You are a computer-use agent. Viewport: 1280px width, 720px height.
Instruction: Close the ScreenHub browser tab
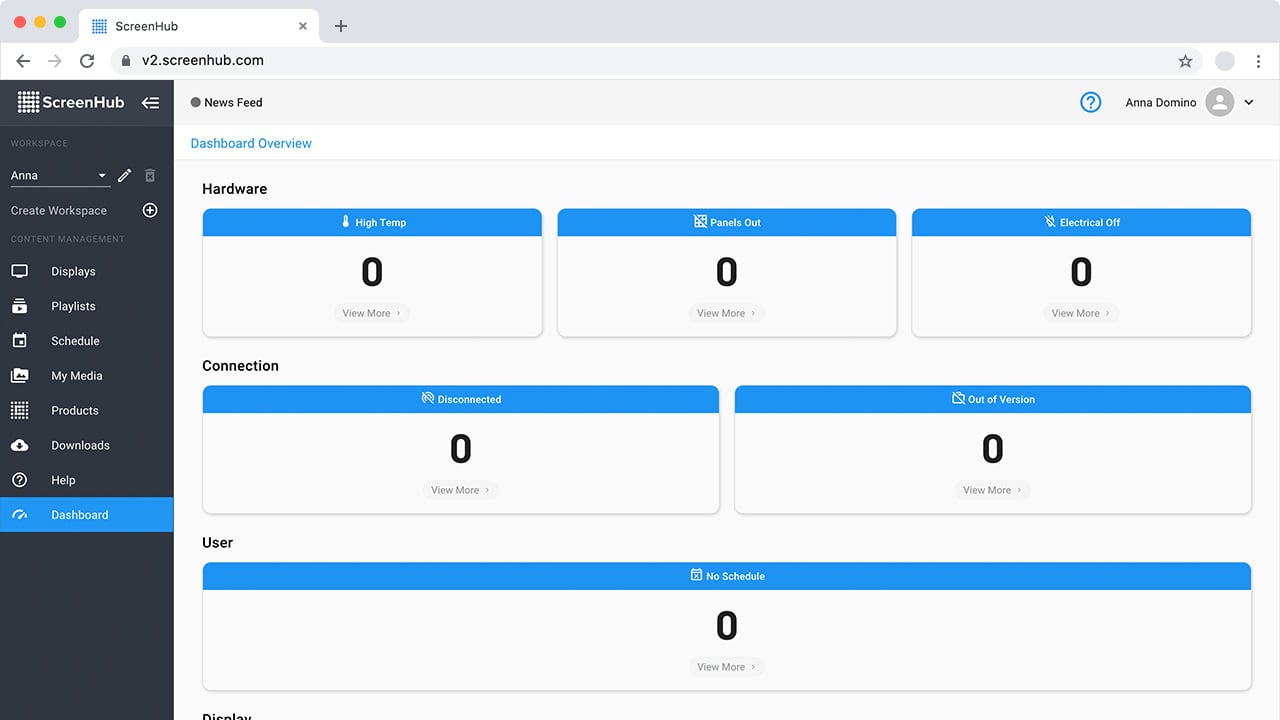click(303, 26)
